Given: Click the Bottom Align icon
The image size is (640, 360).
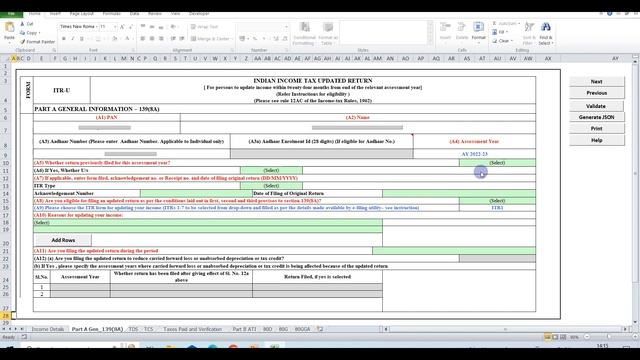Looking at the screenshot, I should pos(161,27).
